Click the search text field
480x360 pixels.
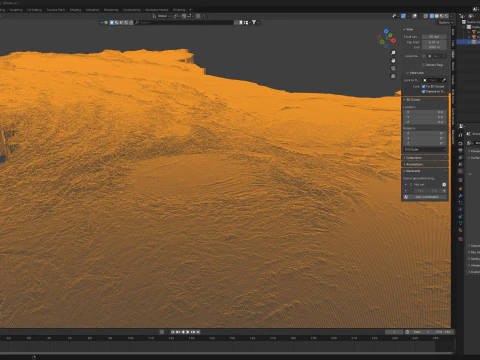184,22
